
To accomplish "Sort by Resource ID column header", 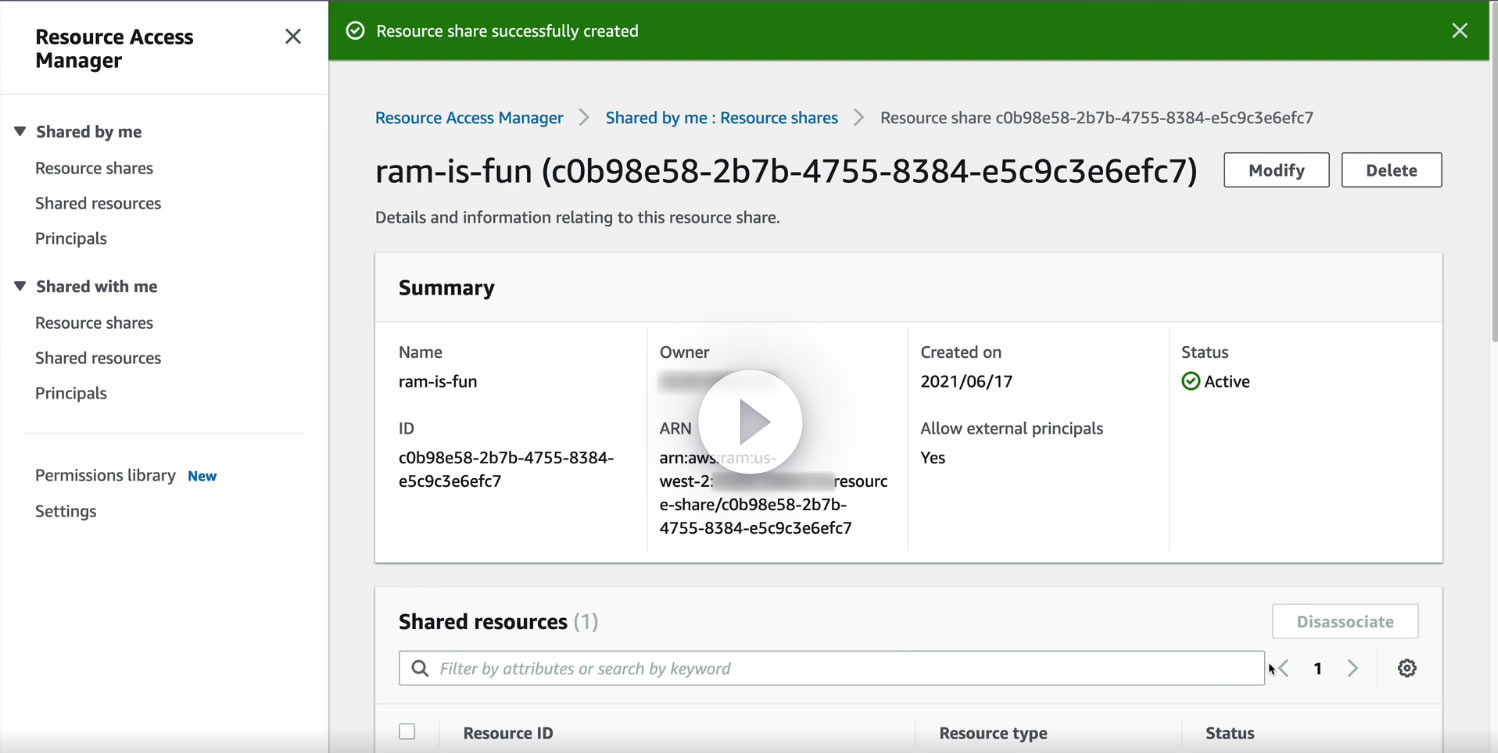I will (508, 733).
